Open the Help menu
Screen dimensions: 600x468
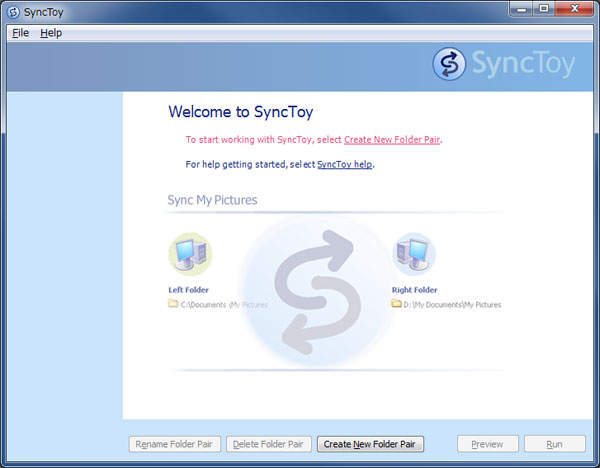pyautogui.click(x=51, y=33)
